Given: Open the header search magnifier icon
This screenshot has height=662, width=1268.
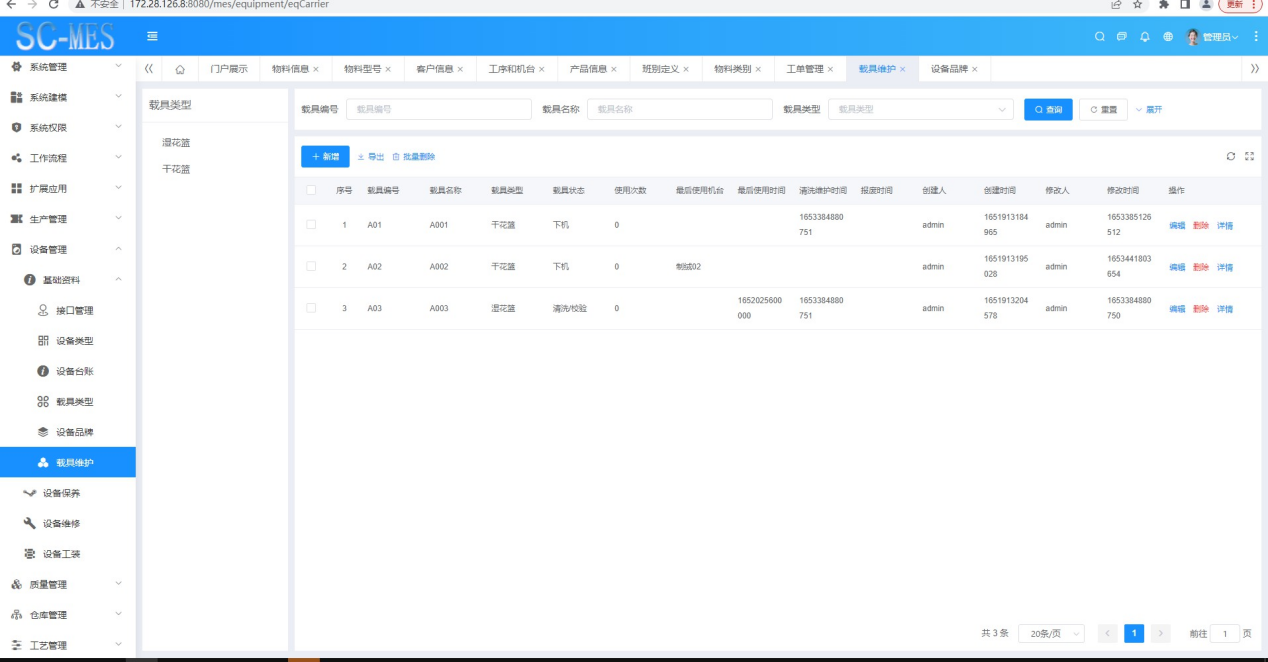Looking at the screenshot, I should (1100, 37).
